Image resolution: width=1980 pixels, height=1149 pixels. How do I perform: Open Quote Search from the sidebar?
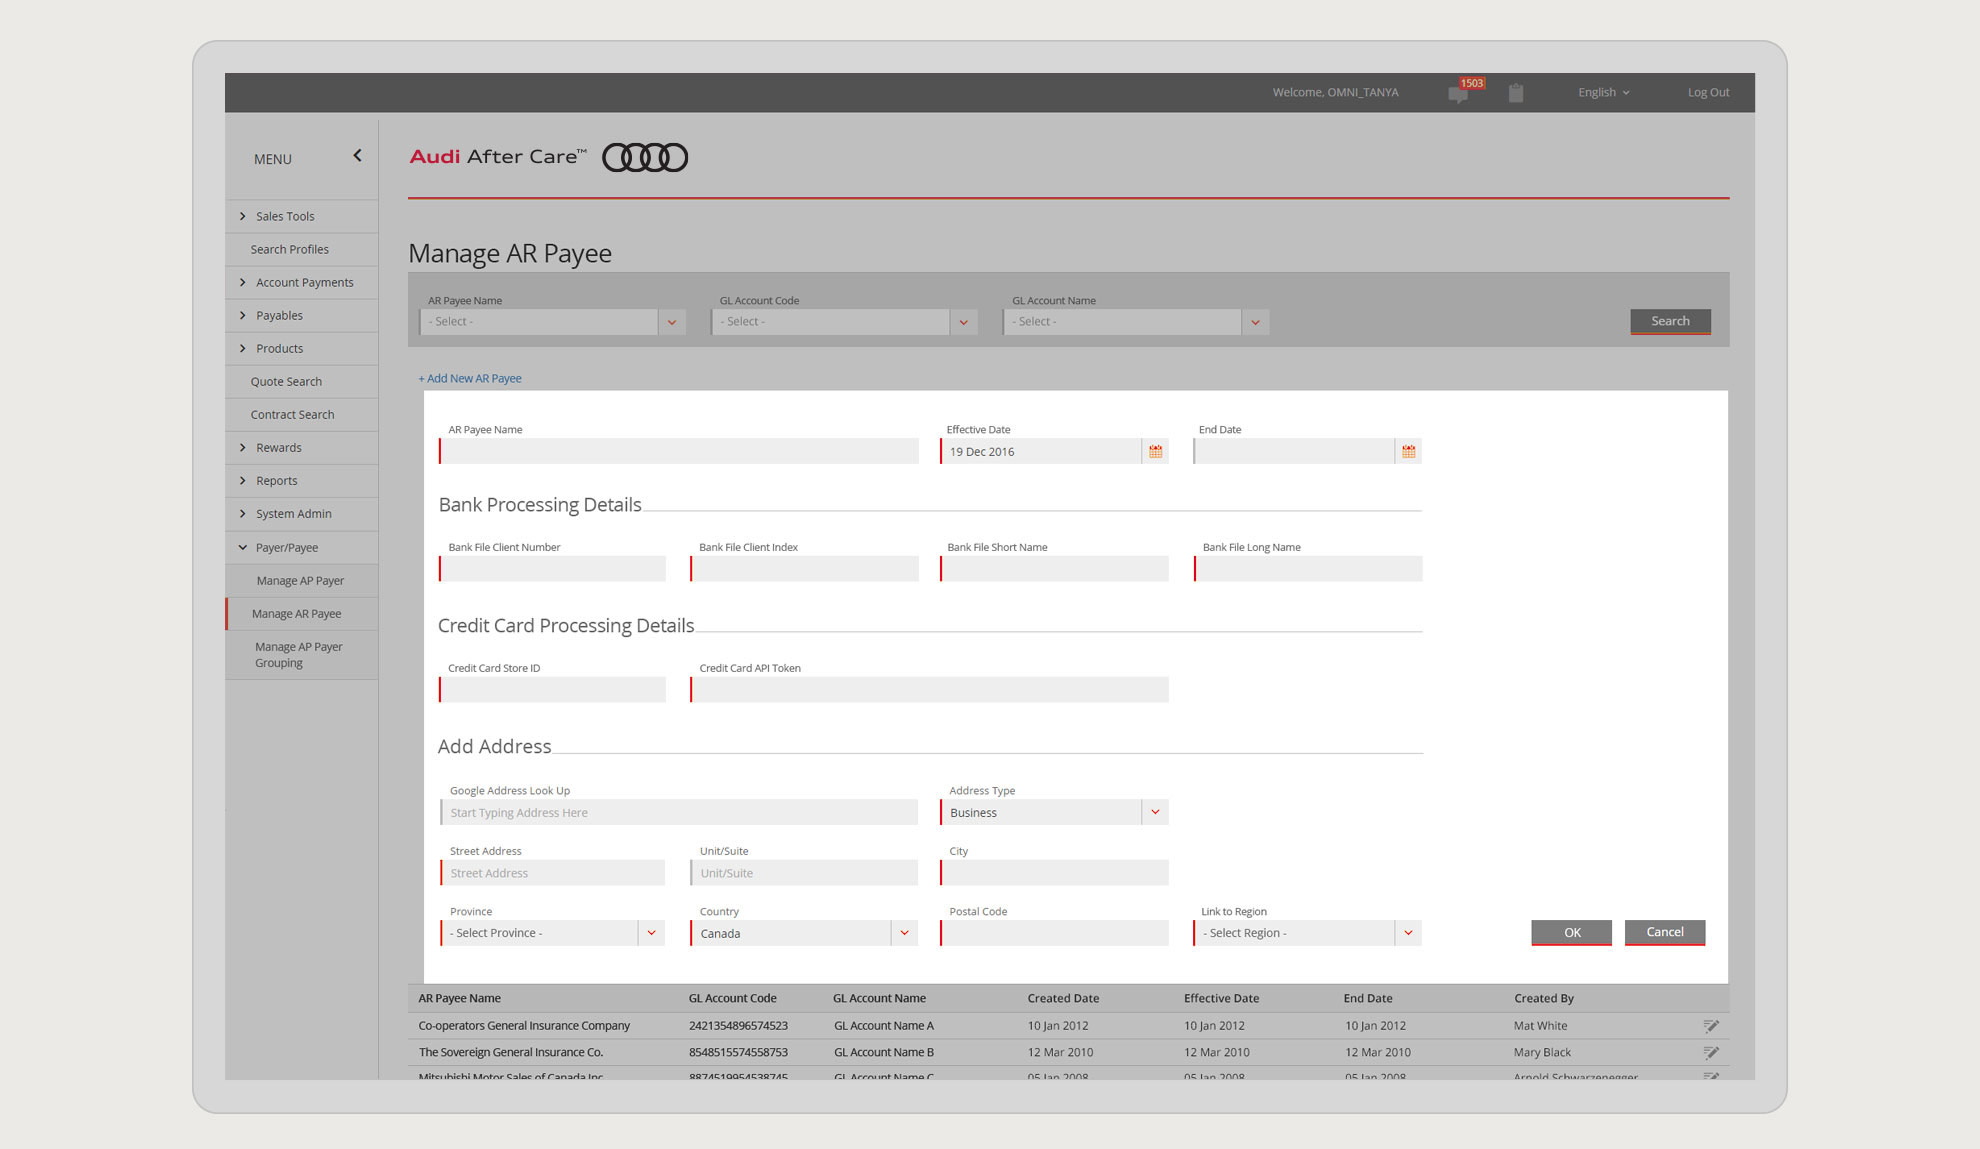(302, 382)
